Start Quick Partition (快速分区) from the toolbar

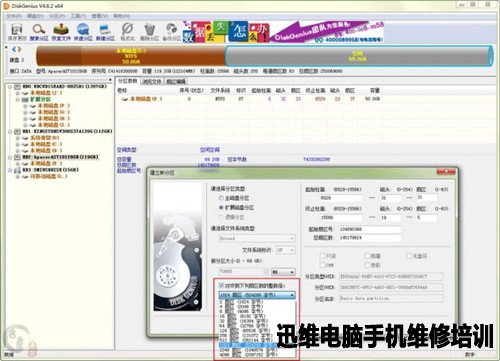[x=83, y=32]
